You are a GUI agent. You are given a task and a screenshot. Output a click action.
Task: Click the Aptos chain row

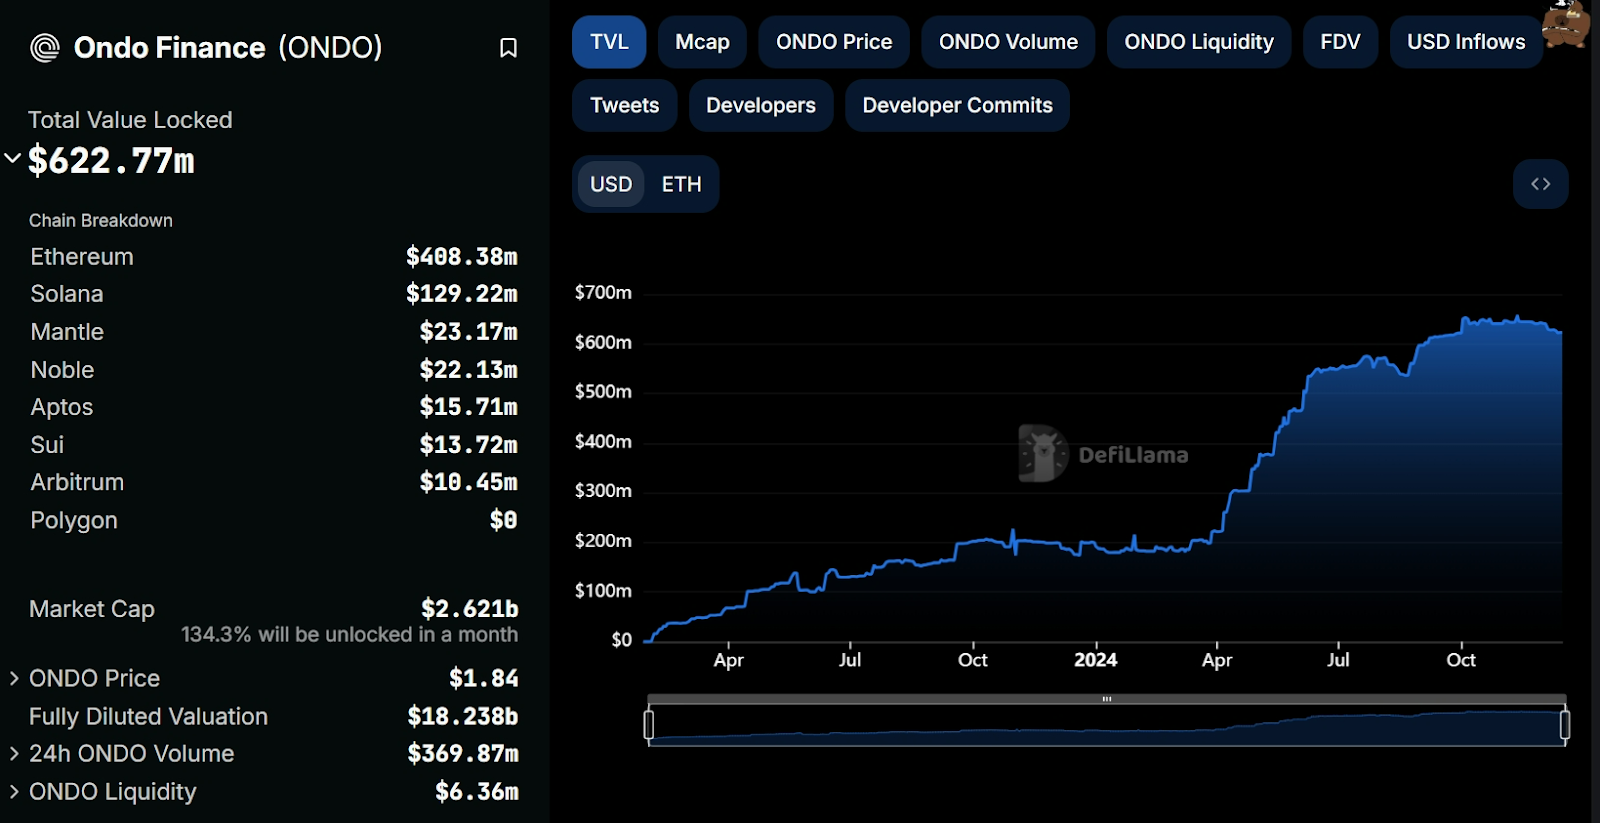(x=274, y=407)
